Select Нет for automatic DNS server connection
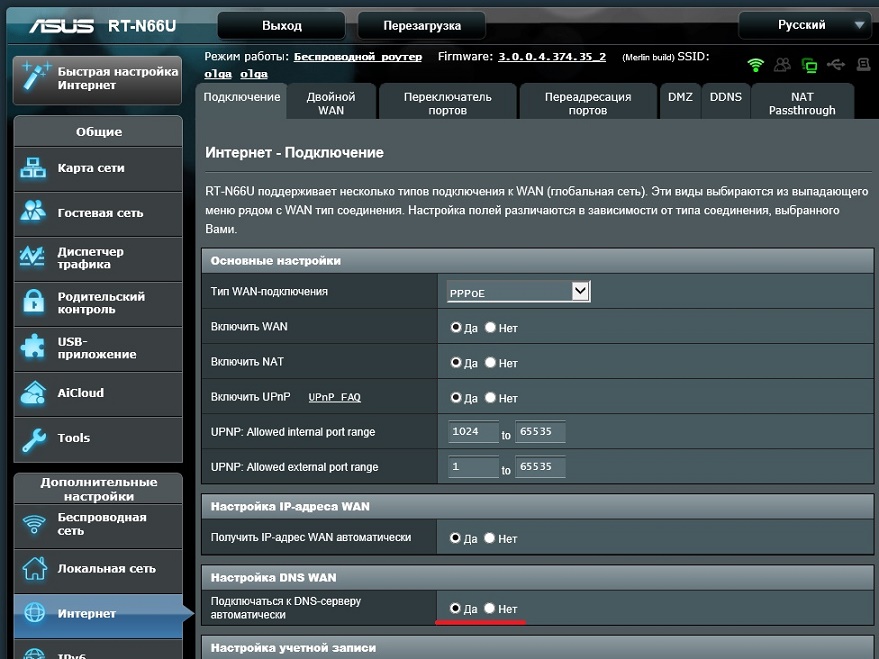Viewport: 879px width, 659px height. point(490,608)
